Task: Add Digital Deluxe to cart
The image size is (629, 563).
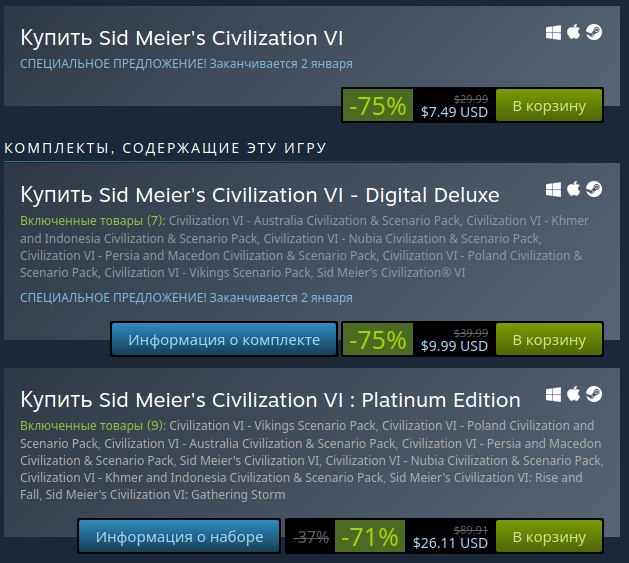Action: pos(549,339)
